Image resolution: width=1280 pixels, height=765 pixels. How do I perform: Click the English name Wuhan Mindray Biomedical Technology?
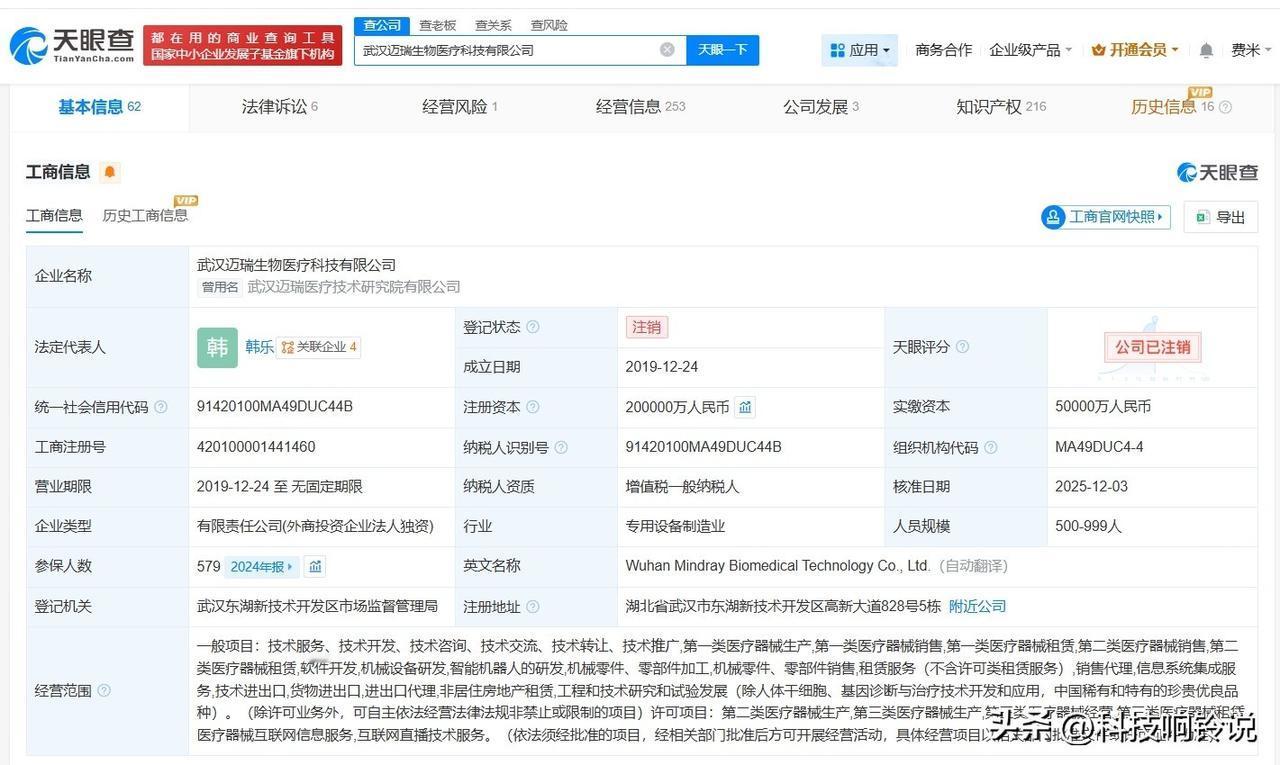click(x=778, y=567)
